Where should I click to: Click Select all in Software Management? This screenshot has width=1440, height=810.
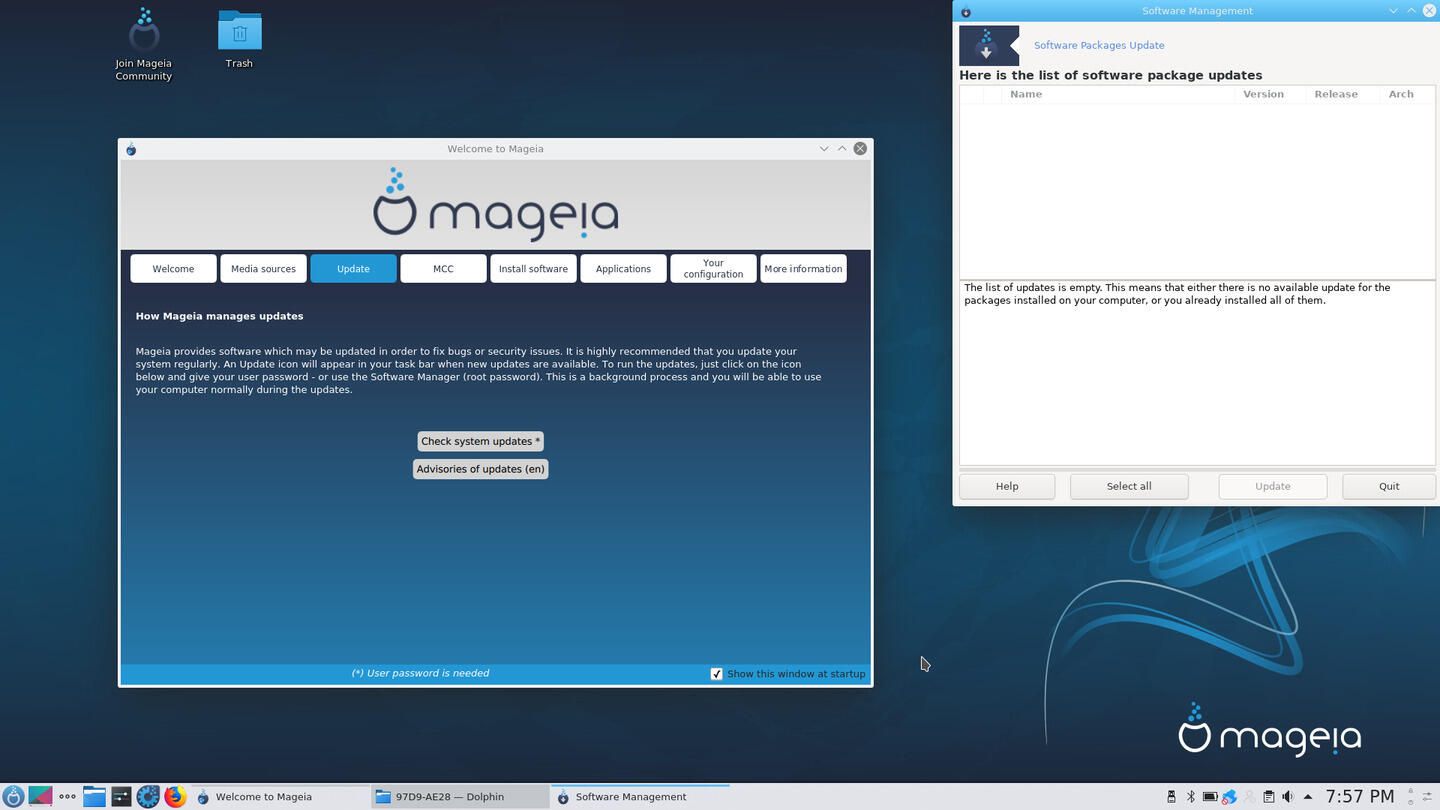(1129, 486)
